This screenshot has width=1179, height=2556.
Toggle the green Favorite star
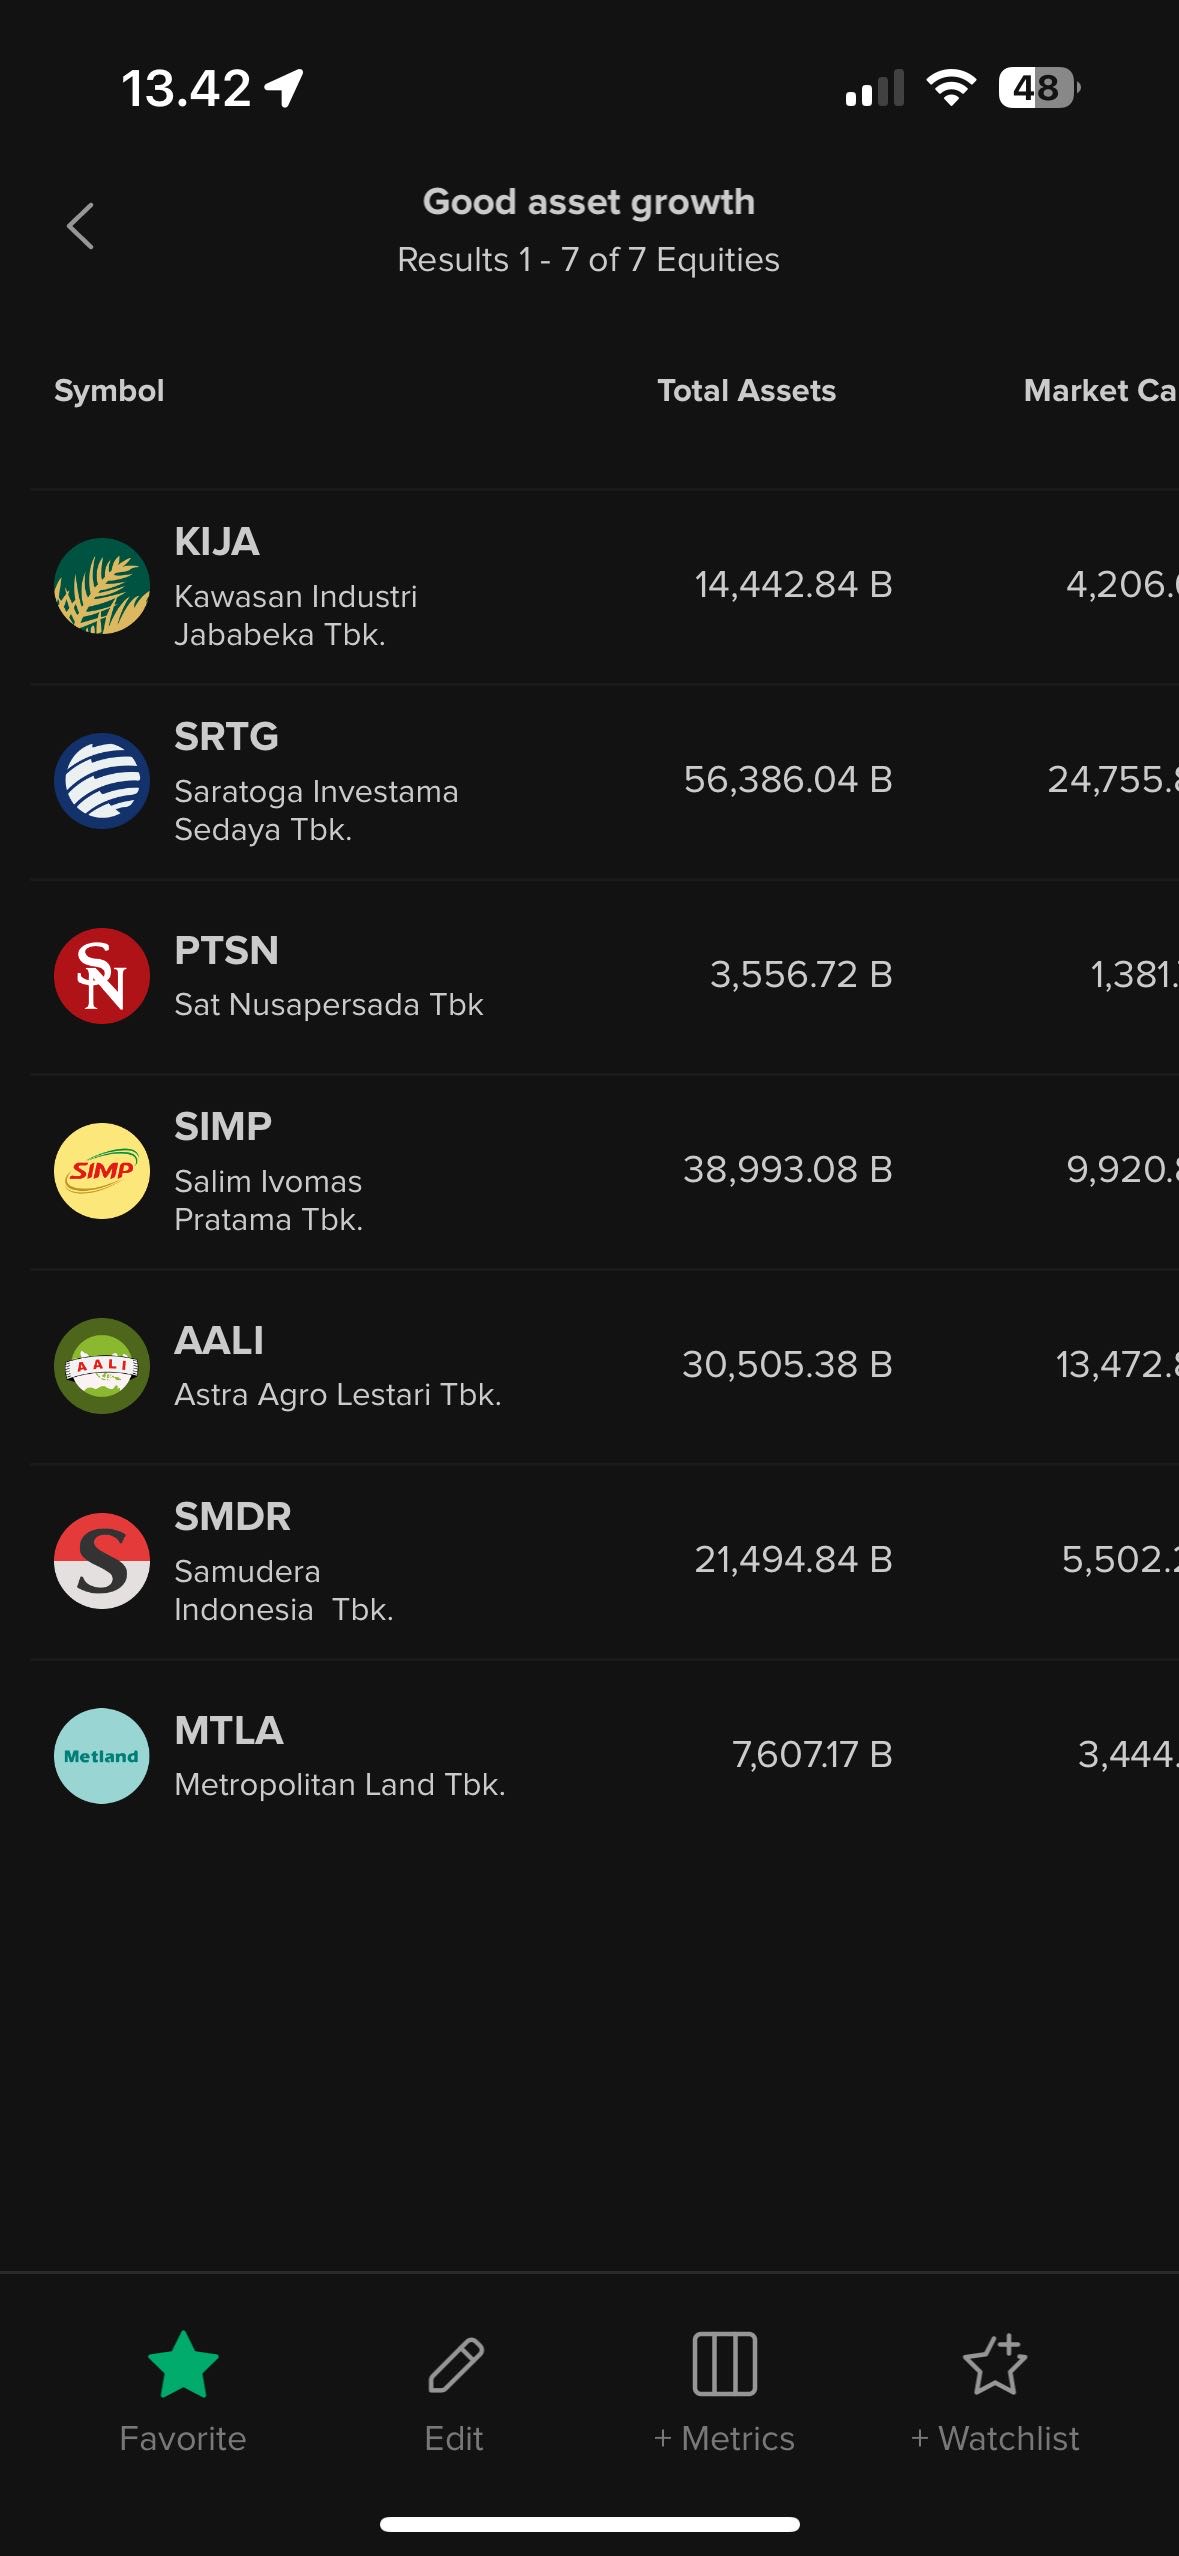point(183,2365)
